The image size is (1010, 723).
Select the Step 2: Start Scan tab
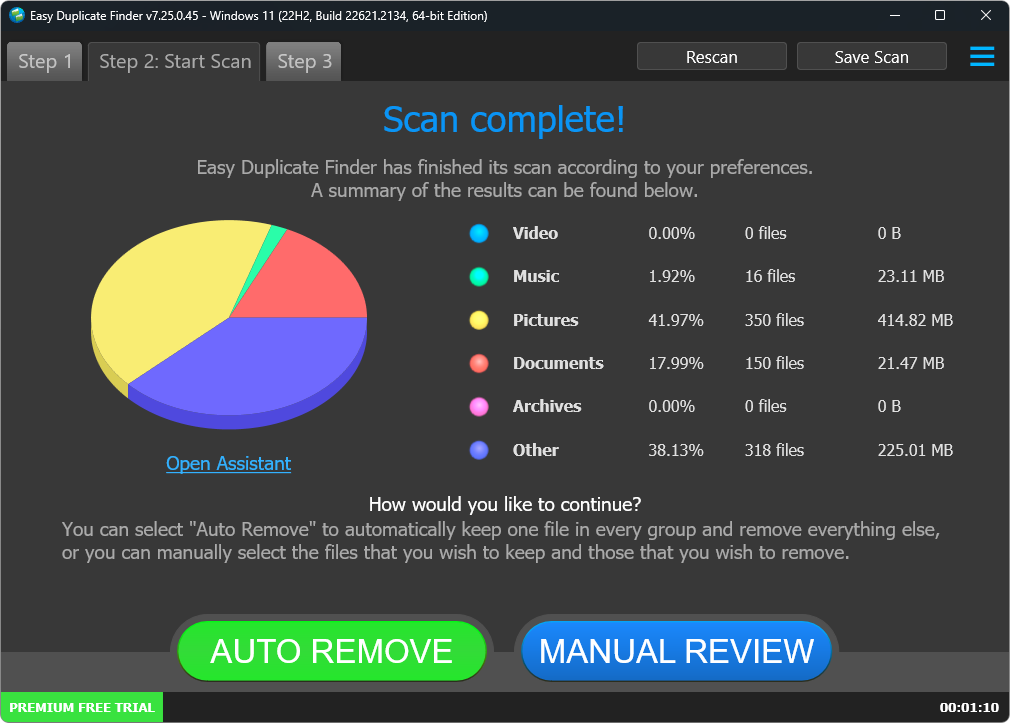[175, 62]
